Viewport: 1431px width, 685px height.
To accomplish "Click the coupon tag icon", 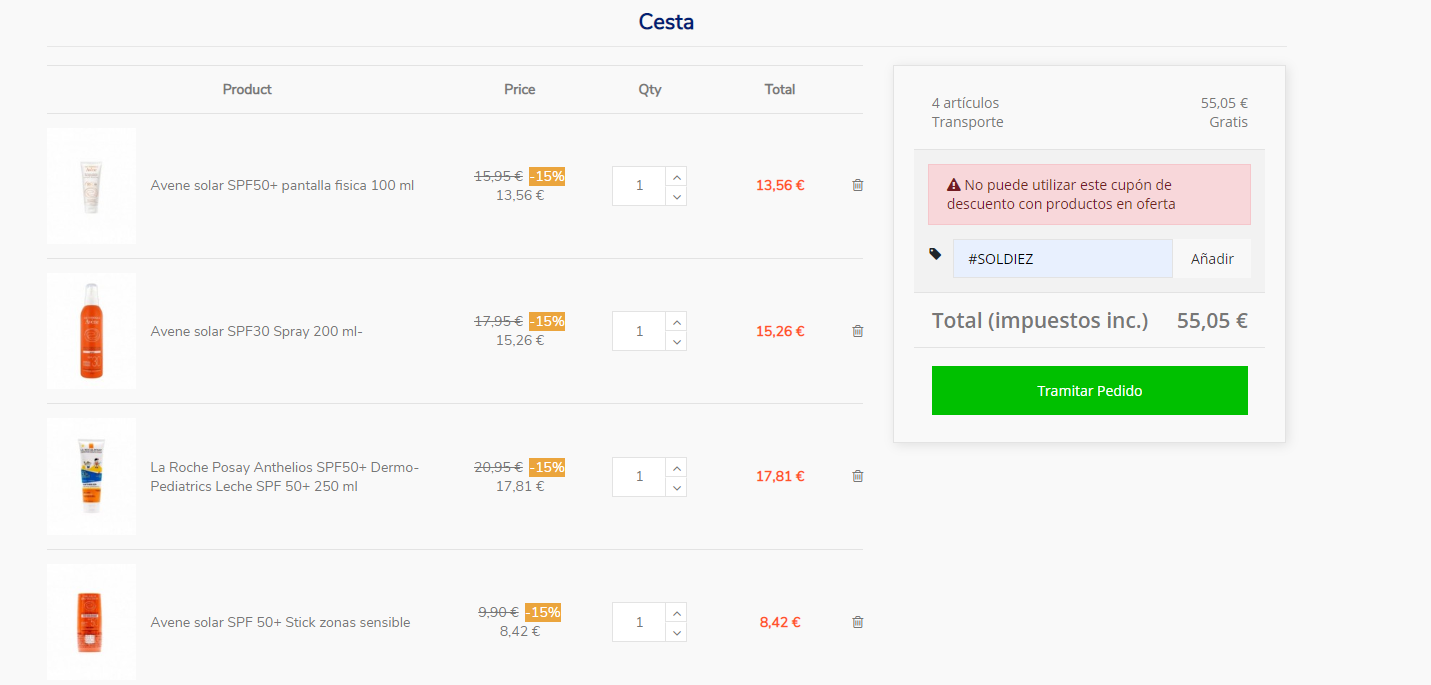I will pyautogui.click(x=935, y=254).
